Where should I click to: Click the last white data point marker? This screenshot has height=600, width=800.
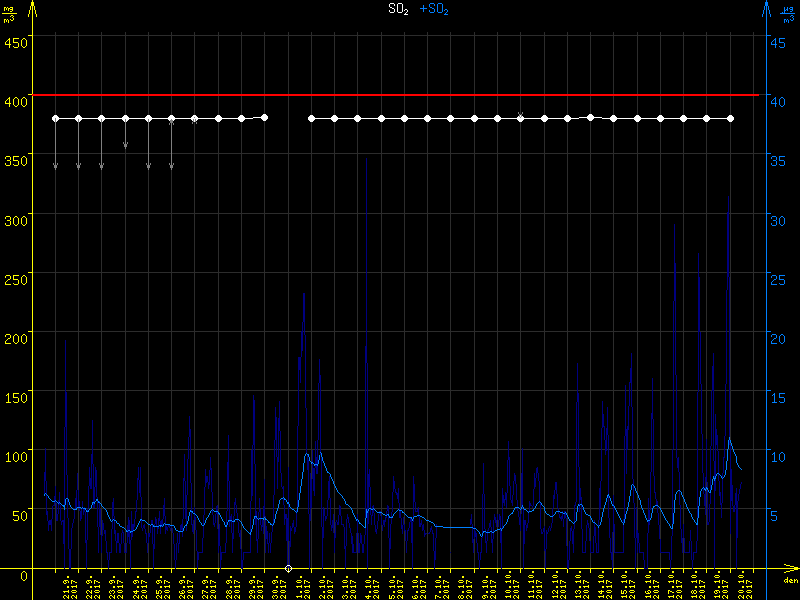730,118
